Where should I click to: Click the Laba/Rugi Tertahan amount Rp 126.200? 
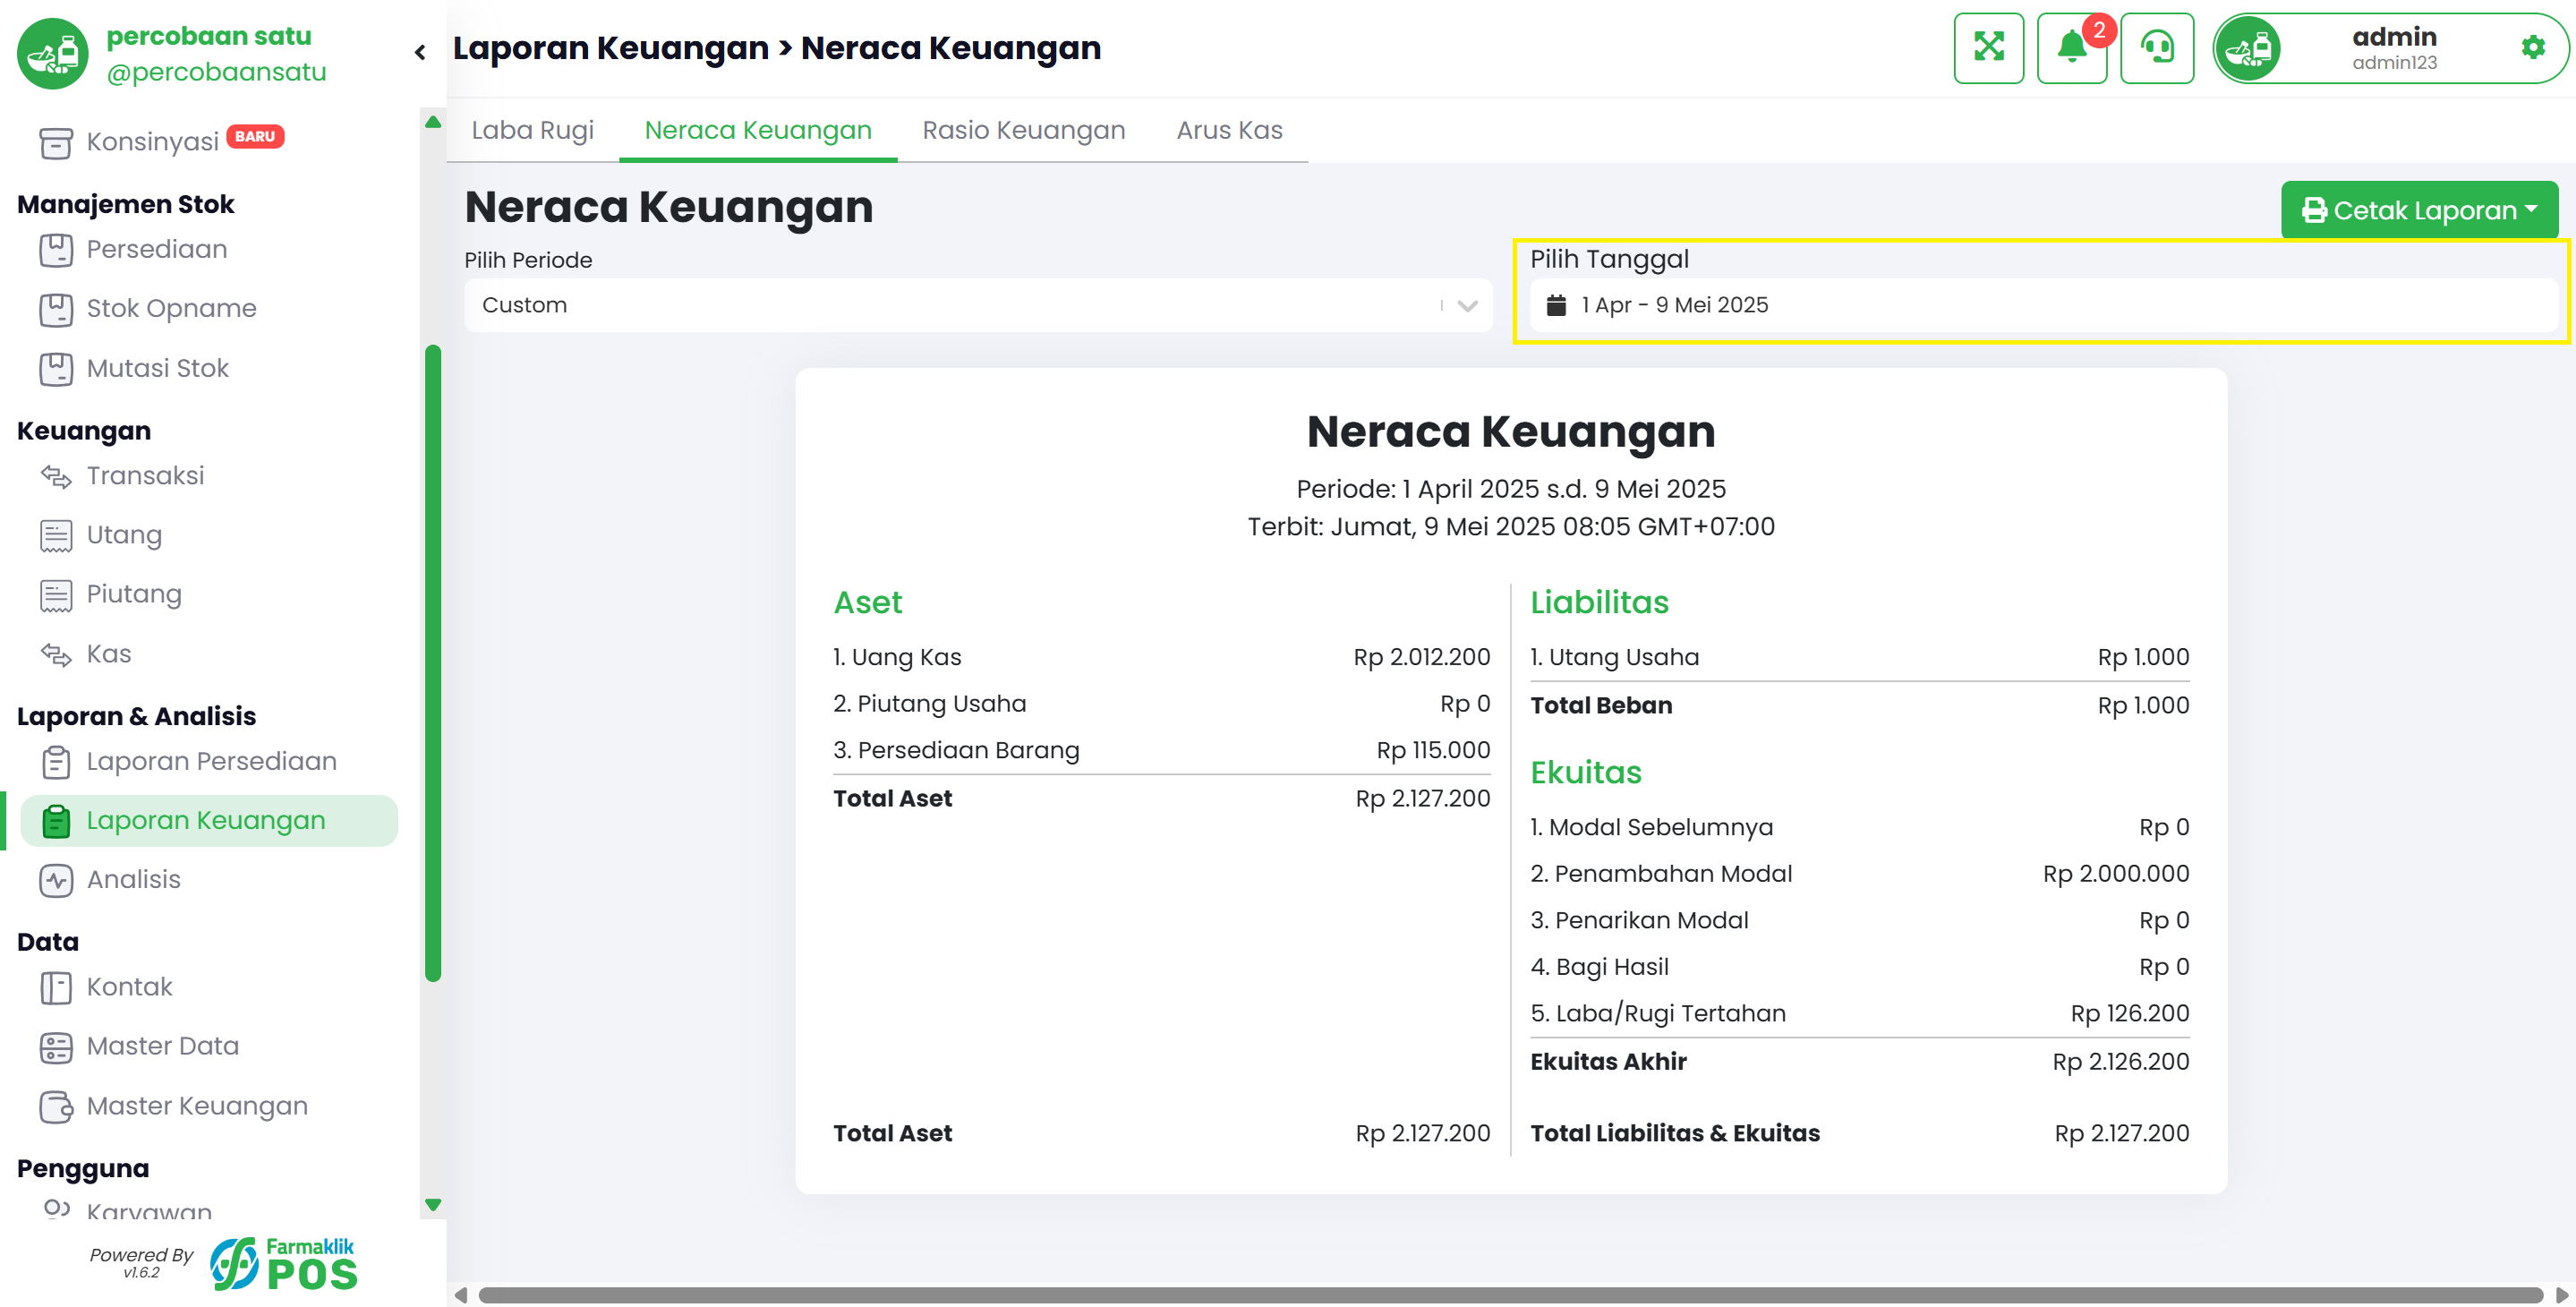click(2129, 1014)
